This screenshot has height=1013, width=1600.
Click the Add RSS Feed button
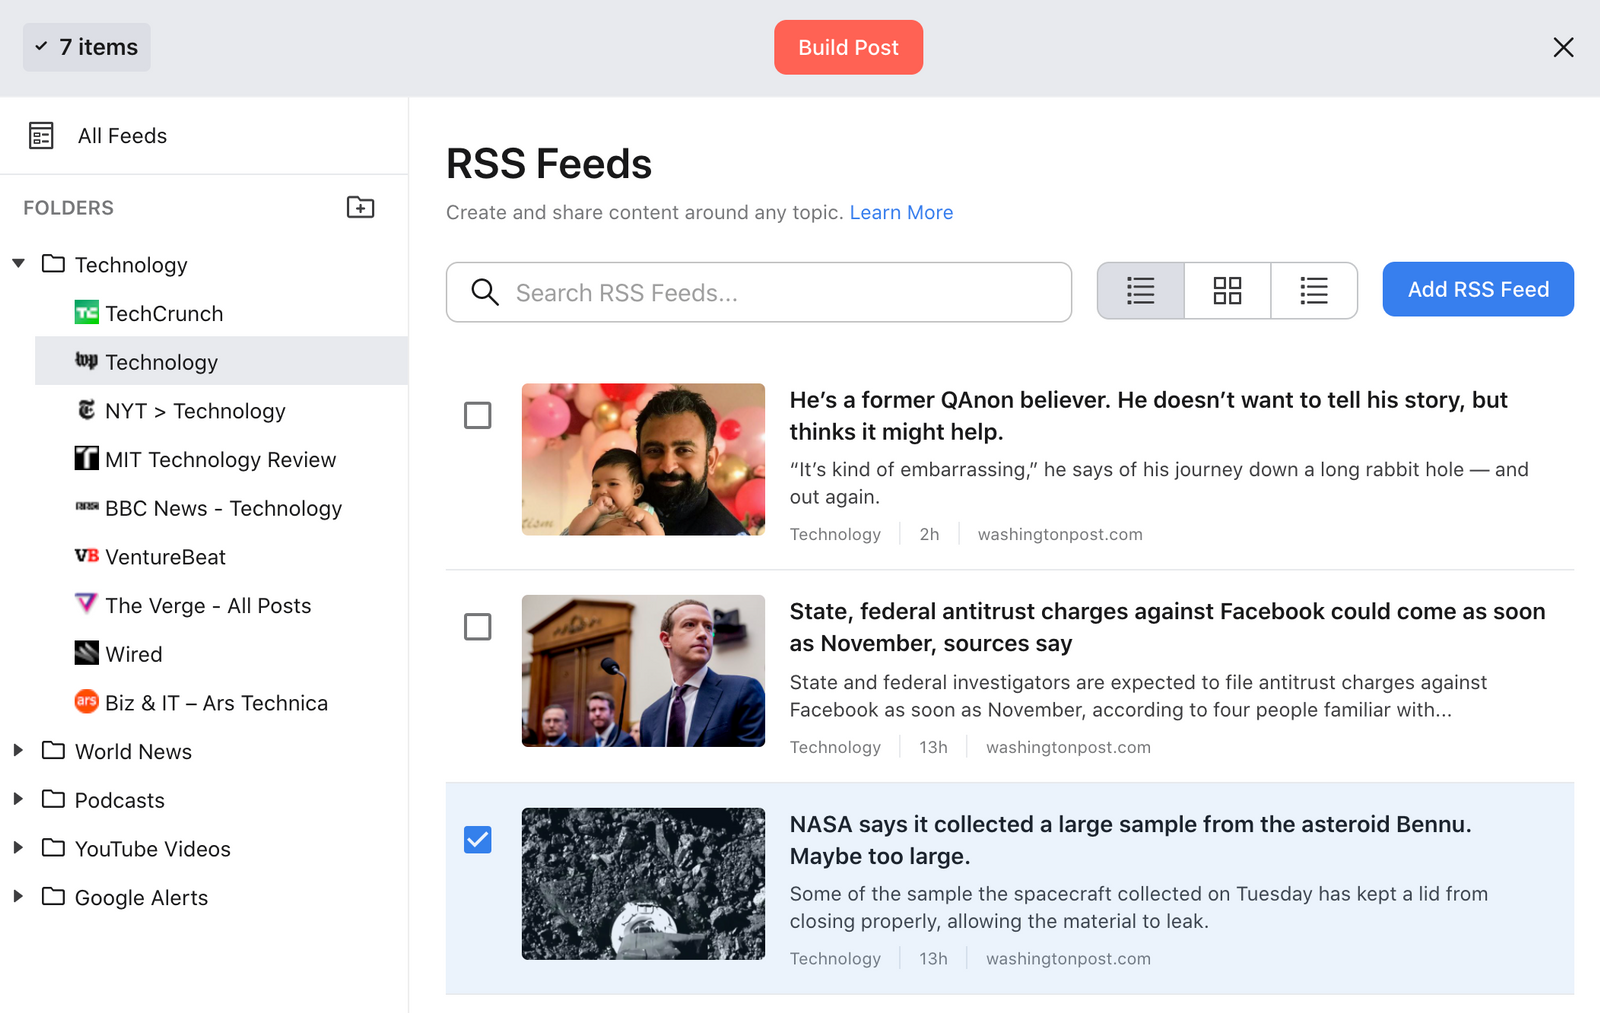point(1477,289)
